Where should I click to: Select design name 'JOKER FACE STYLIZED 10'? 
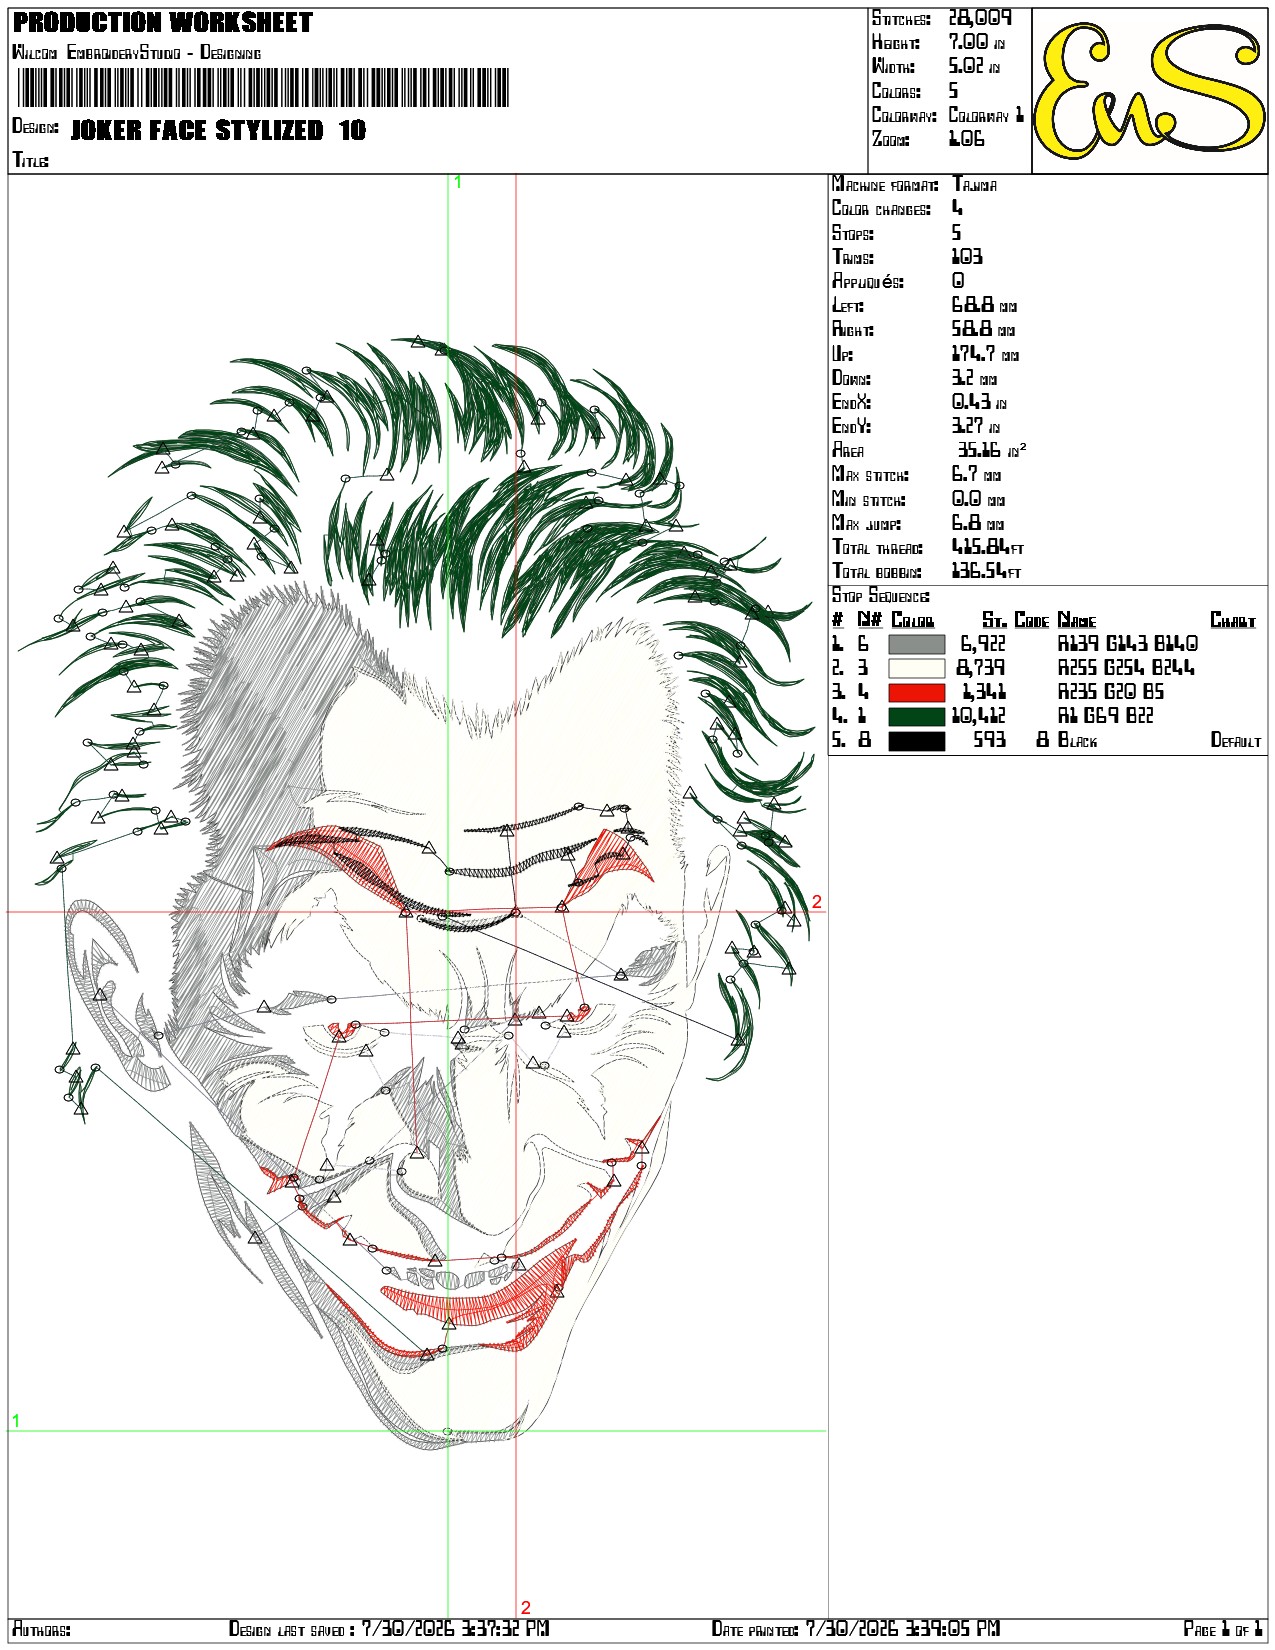coord(218,130)
